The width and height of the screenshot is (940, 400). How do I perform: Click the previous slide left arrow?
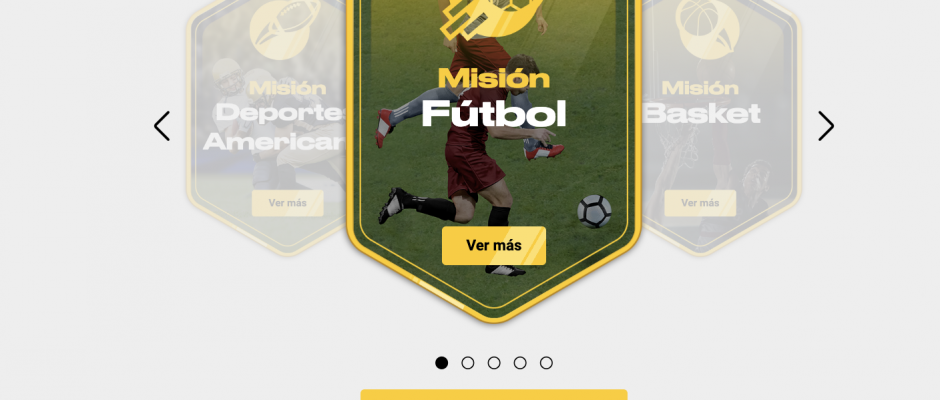click(x=162, y=126)
